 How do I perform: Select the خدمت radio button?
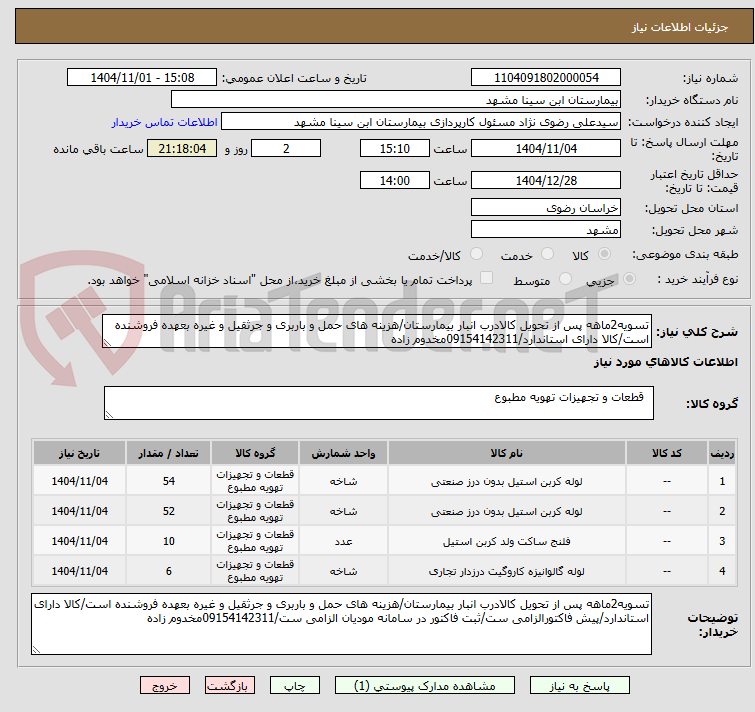(x=547, y=254)
